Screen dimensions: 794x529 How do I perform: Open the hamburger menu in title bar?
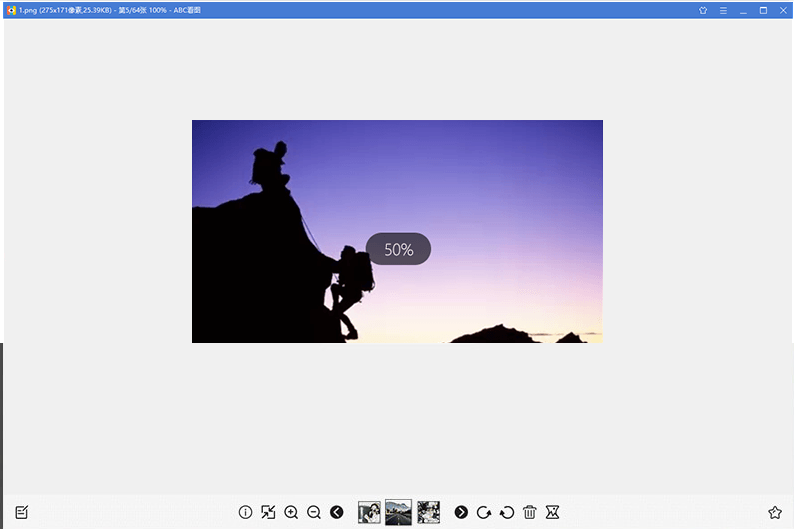(723, 10)
